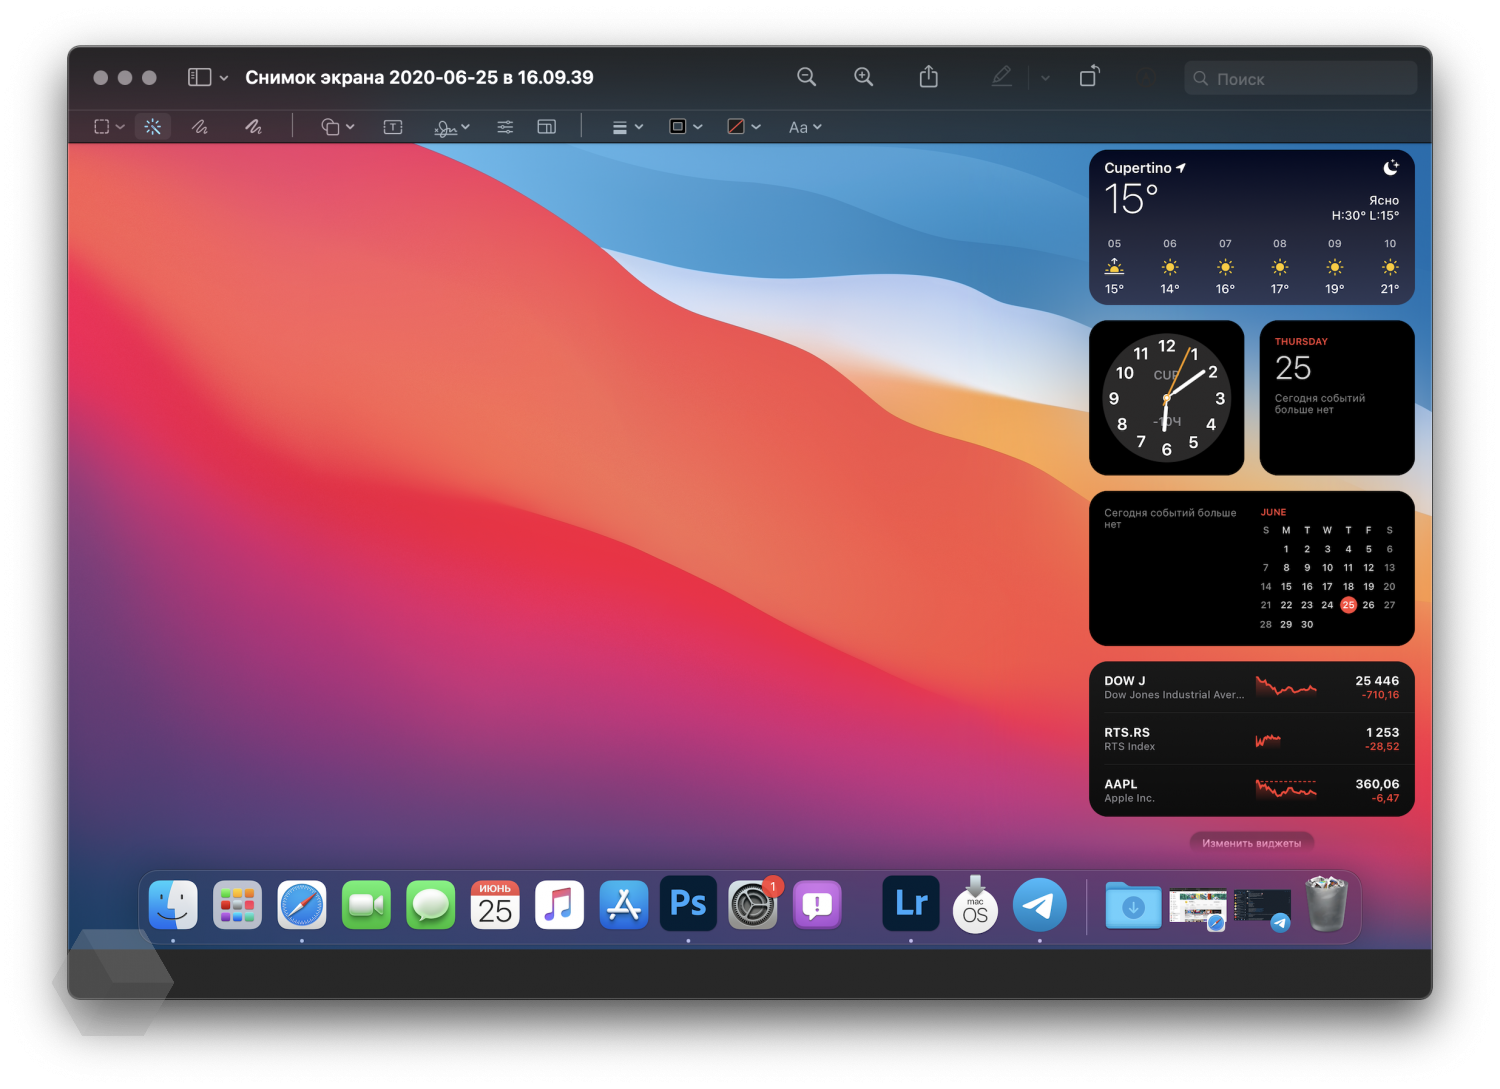Click the JUNE month label in calendar widget

pyautogui.click(x=1273, y=512)
